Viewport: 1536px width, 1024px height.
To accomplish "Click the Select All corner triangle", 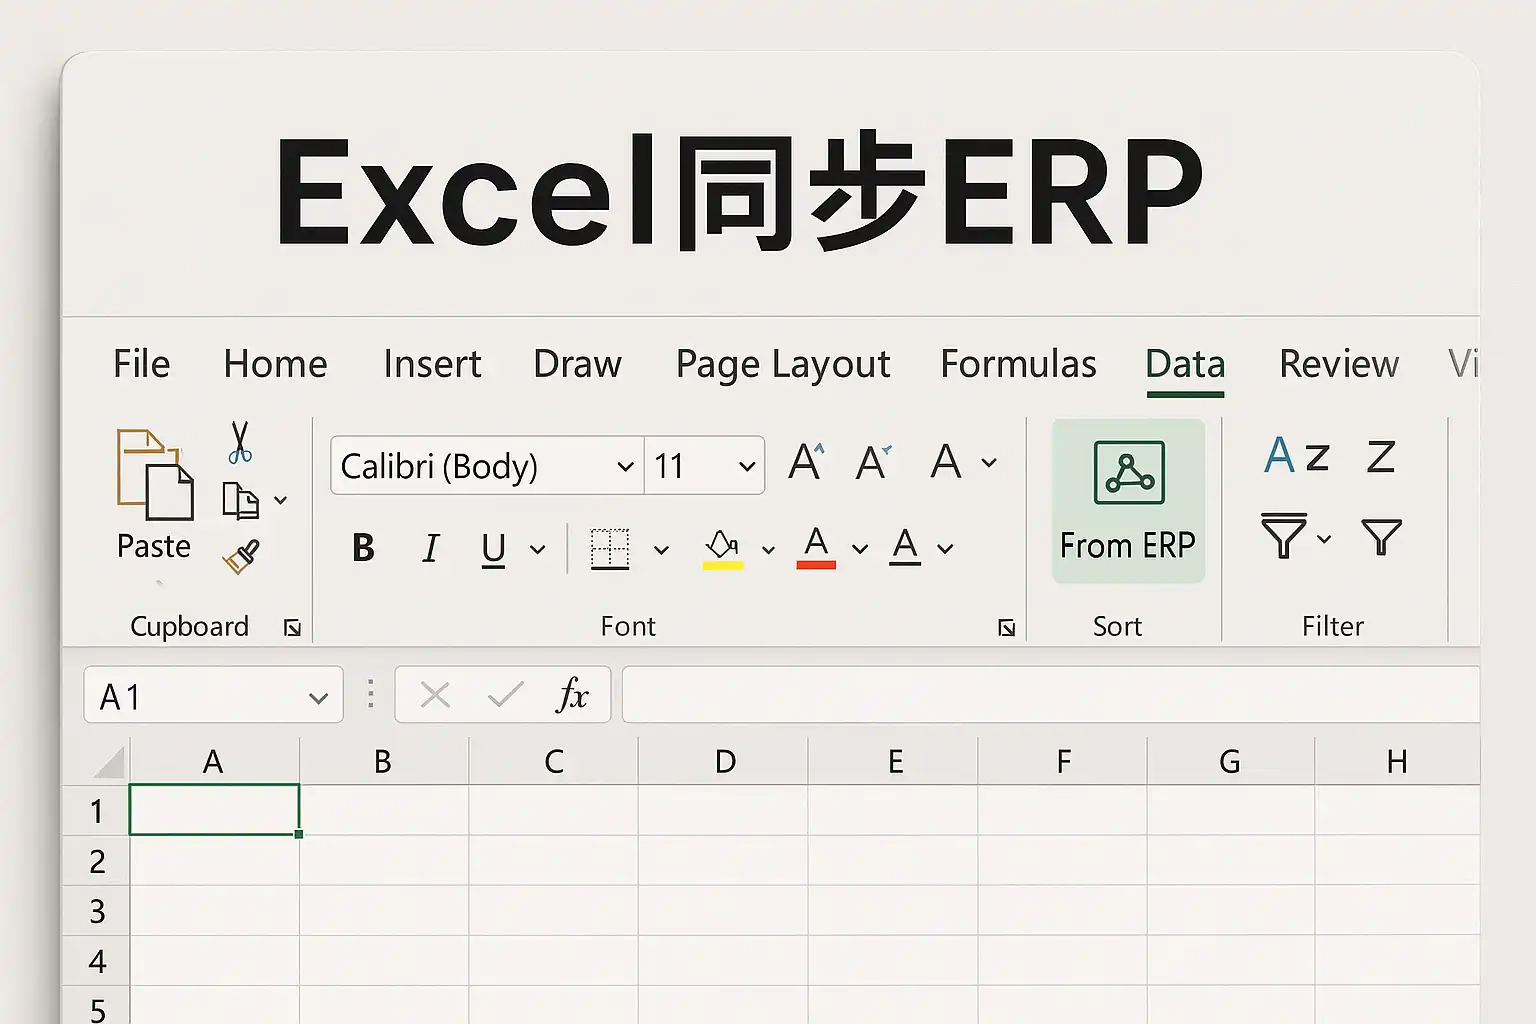I will pos(110,762).
